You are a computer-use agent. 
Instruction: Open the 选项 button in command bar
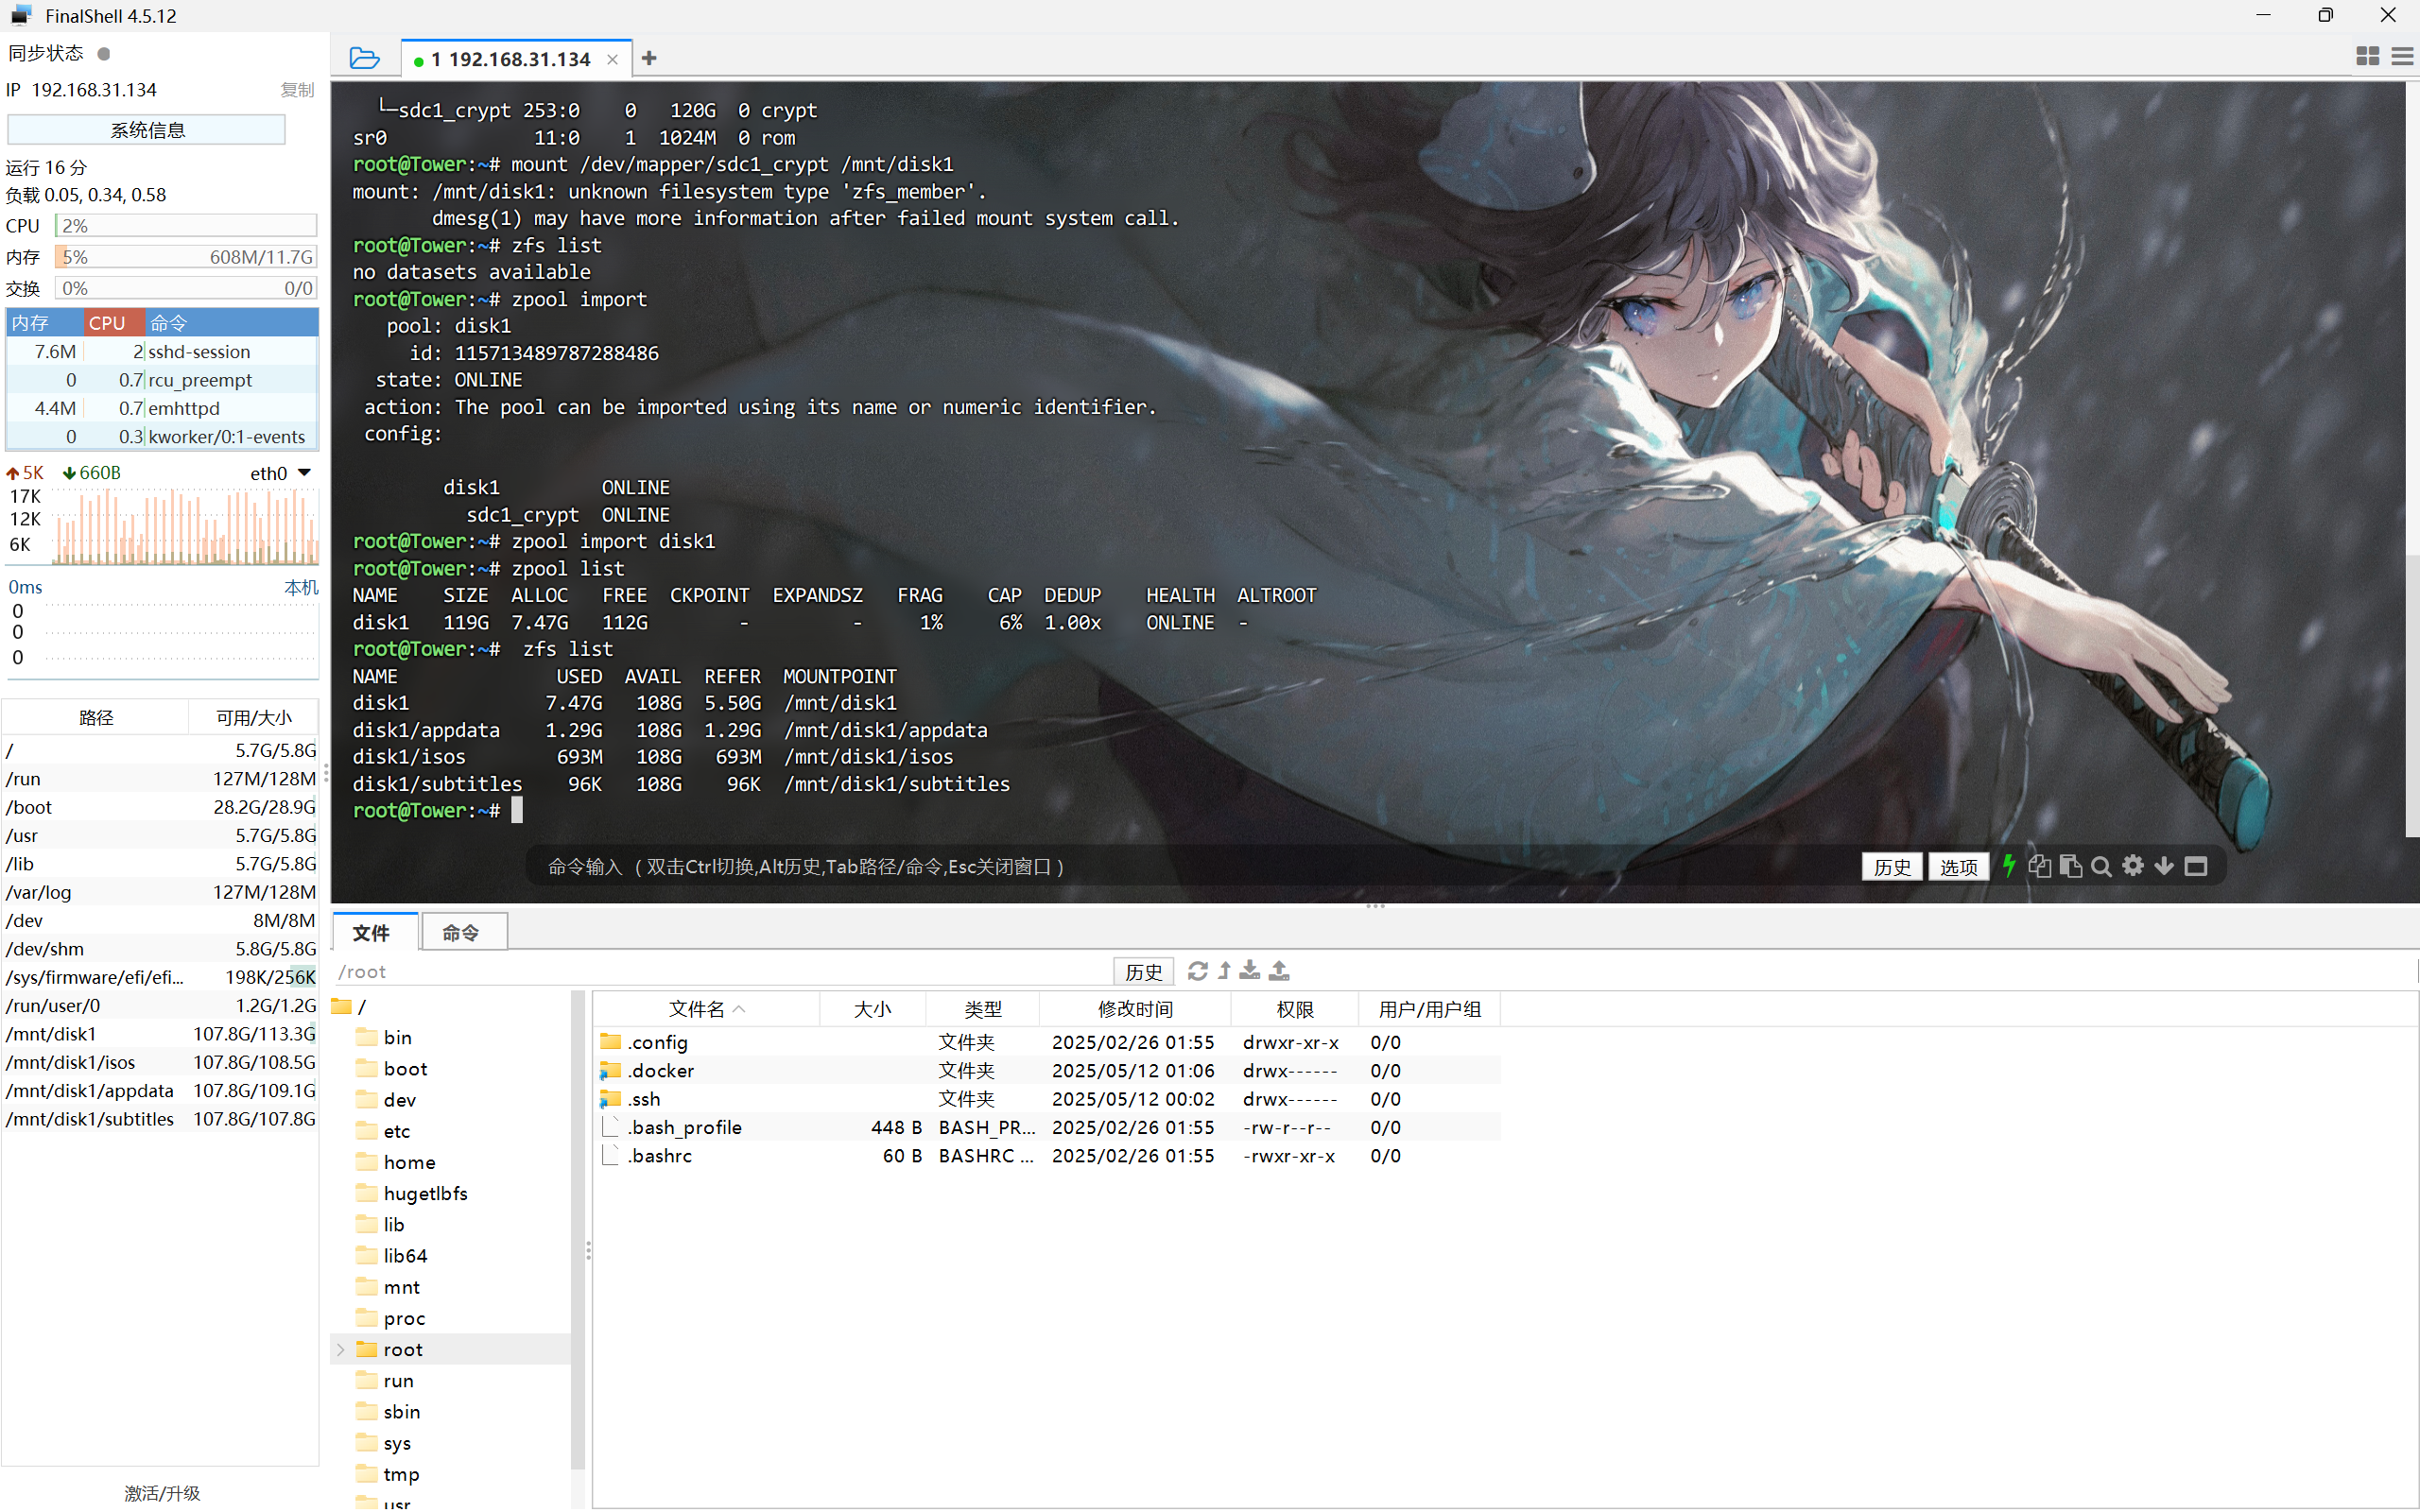pyautogui.click(x=1958, y=866)
